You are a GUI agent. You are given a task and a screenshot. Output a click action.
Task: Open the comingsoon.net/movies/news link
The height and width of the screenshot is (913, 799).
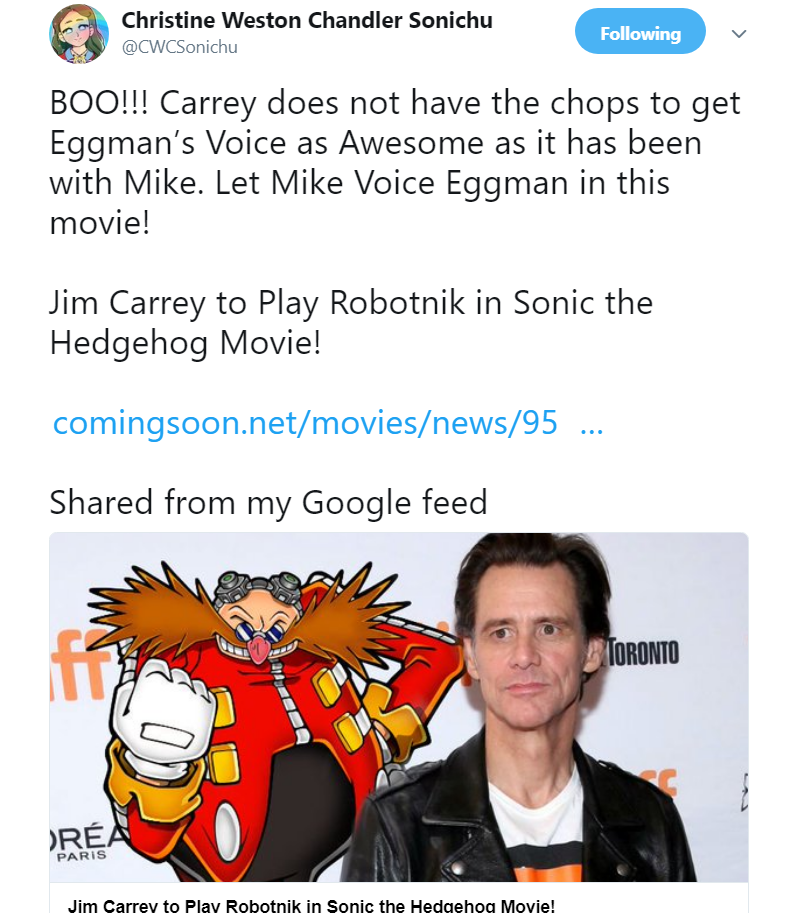click(305, 422)
